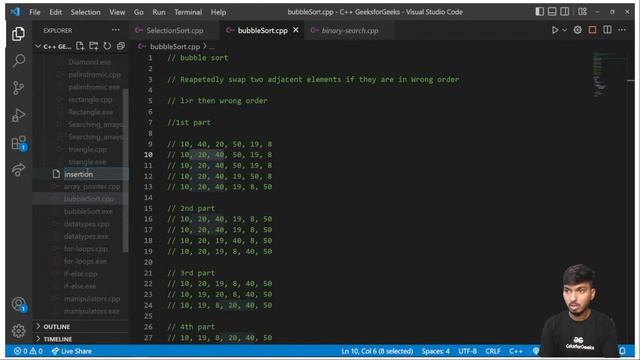Change indentation via 'Spaces: 4'
Image resolution: width=640 pixels, height=360 pixels.
click(436, 351)
